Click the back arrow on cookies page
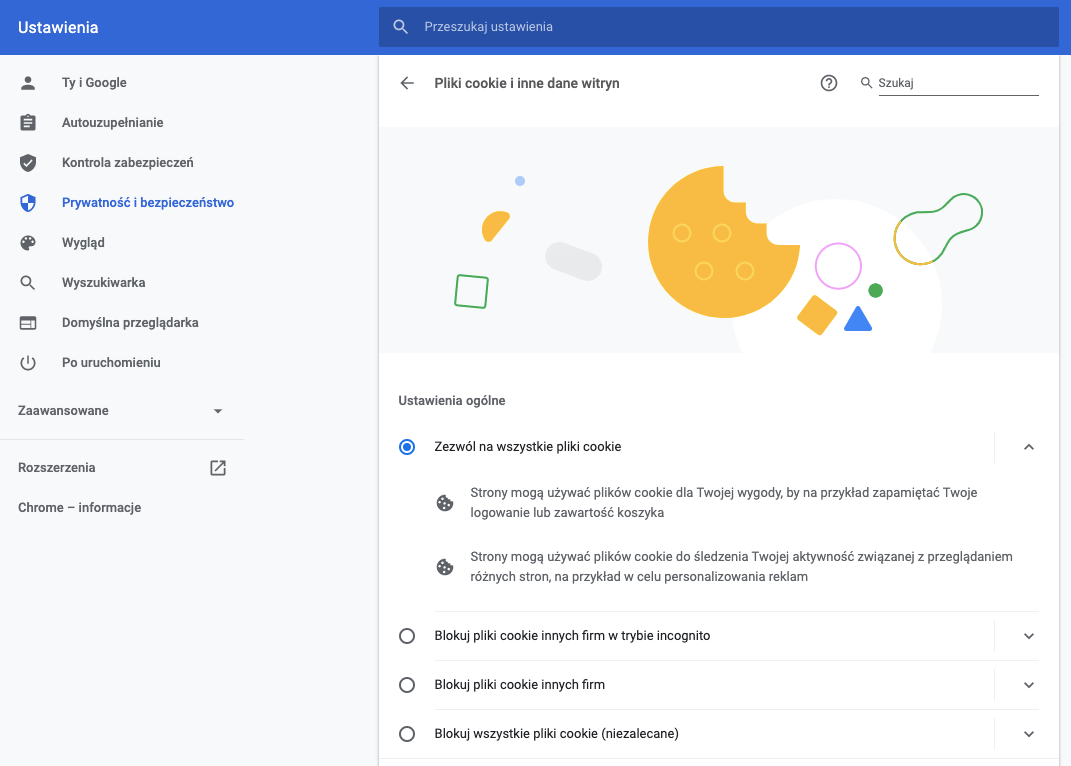This screenshot has width=1071, height=766. pyautogui.click(x=407, y=83)
